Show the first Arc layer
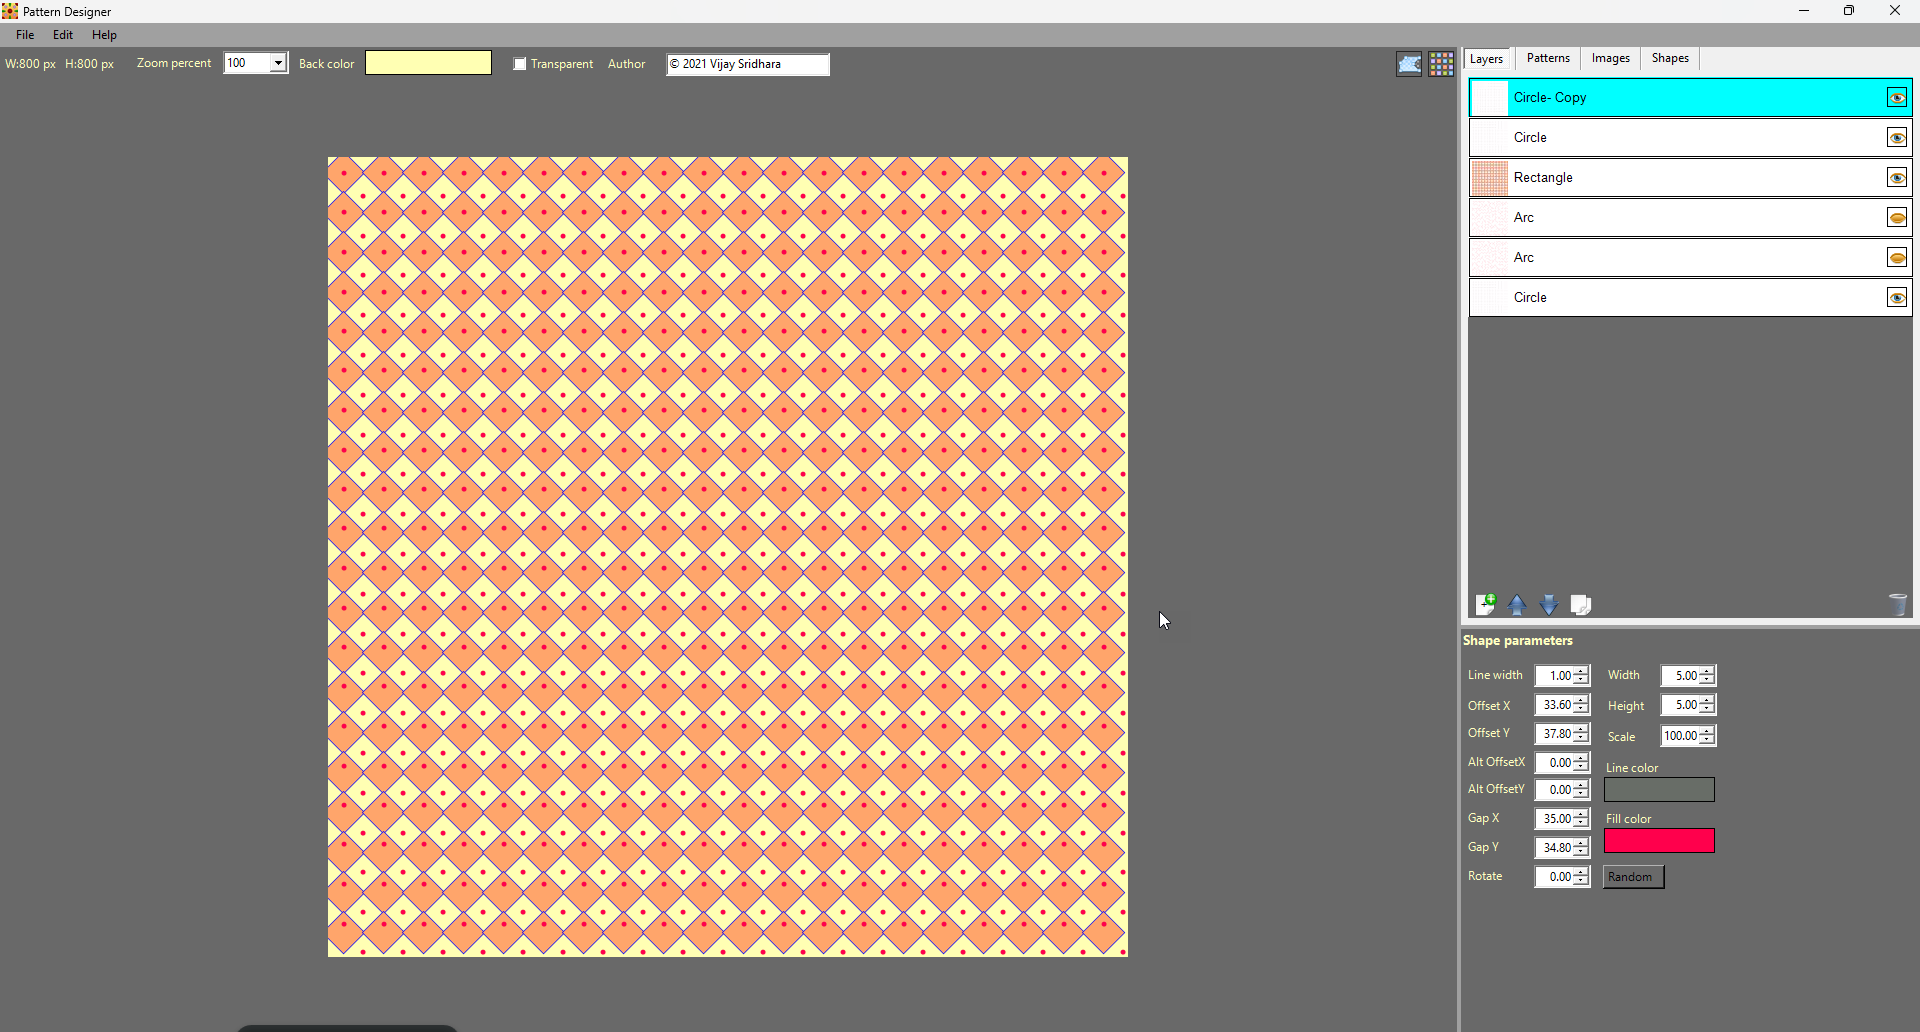The width and height of the screenshot is (1920, 1032). 1896,217
